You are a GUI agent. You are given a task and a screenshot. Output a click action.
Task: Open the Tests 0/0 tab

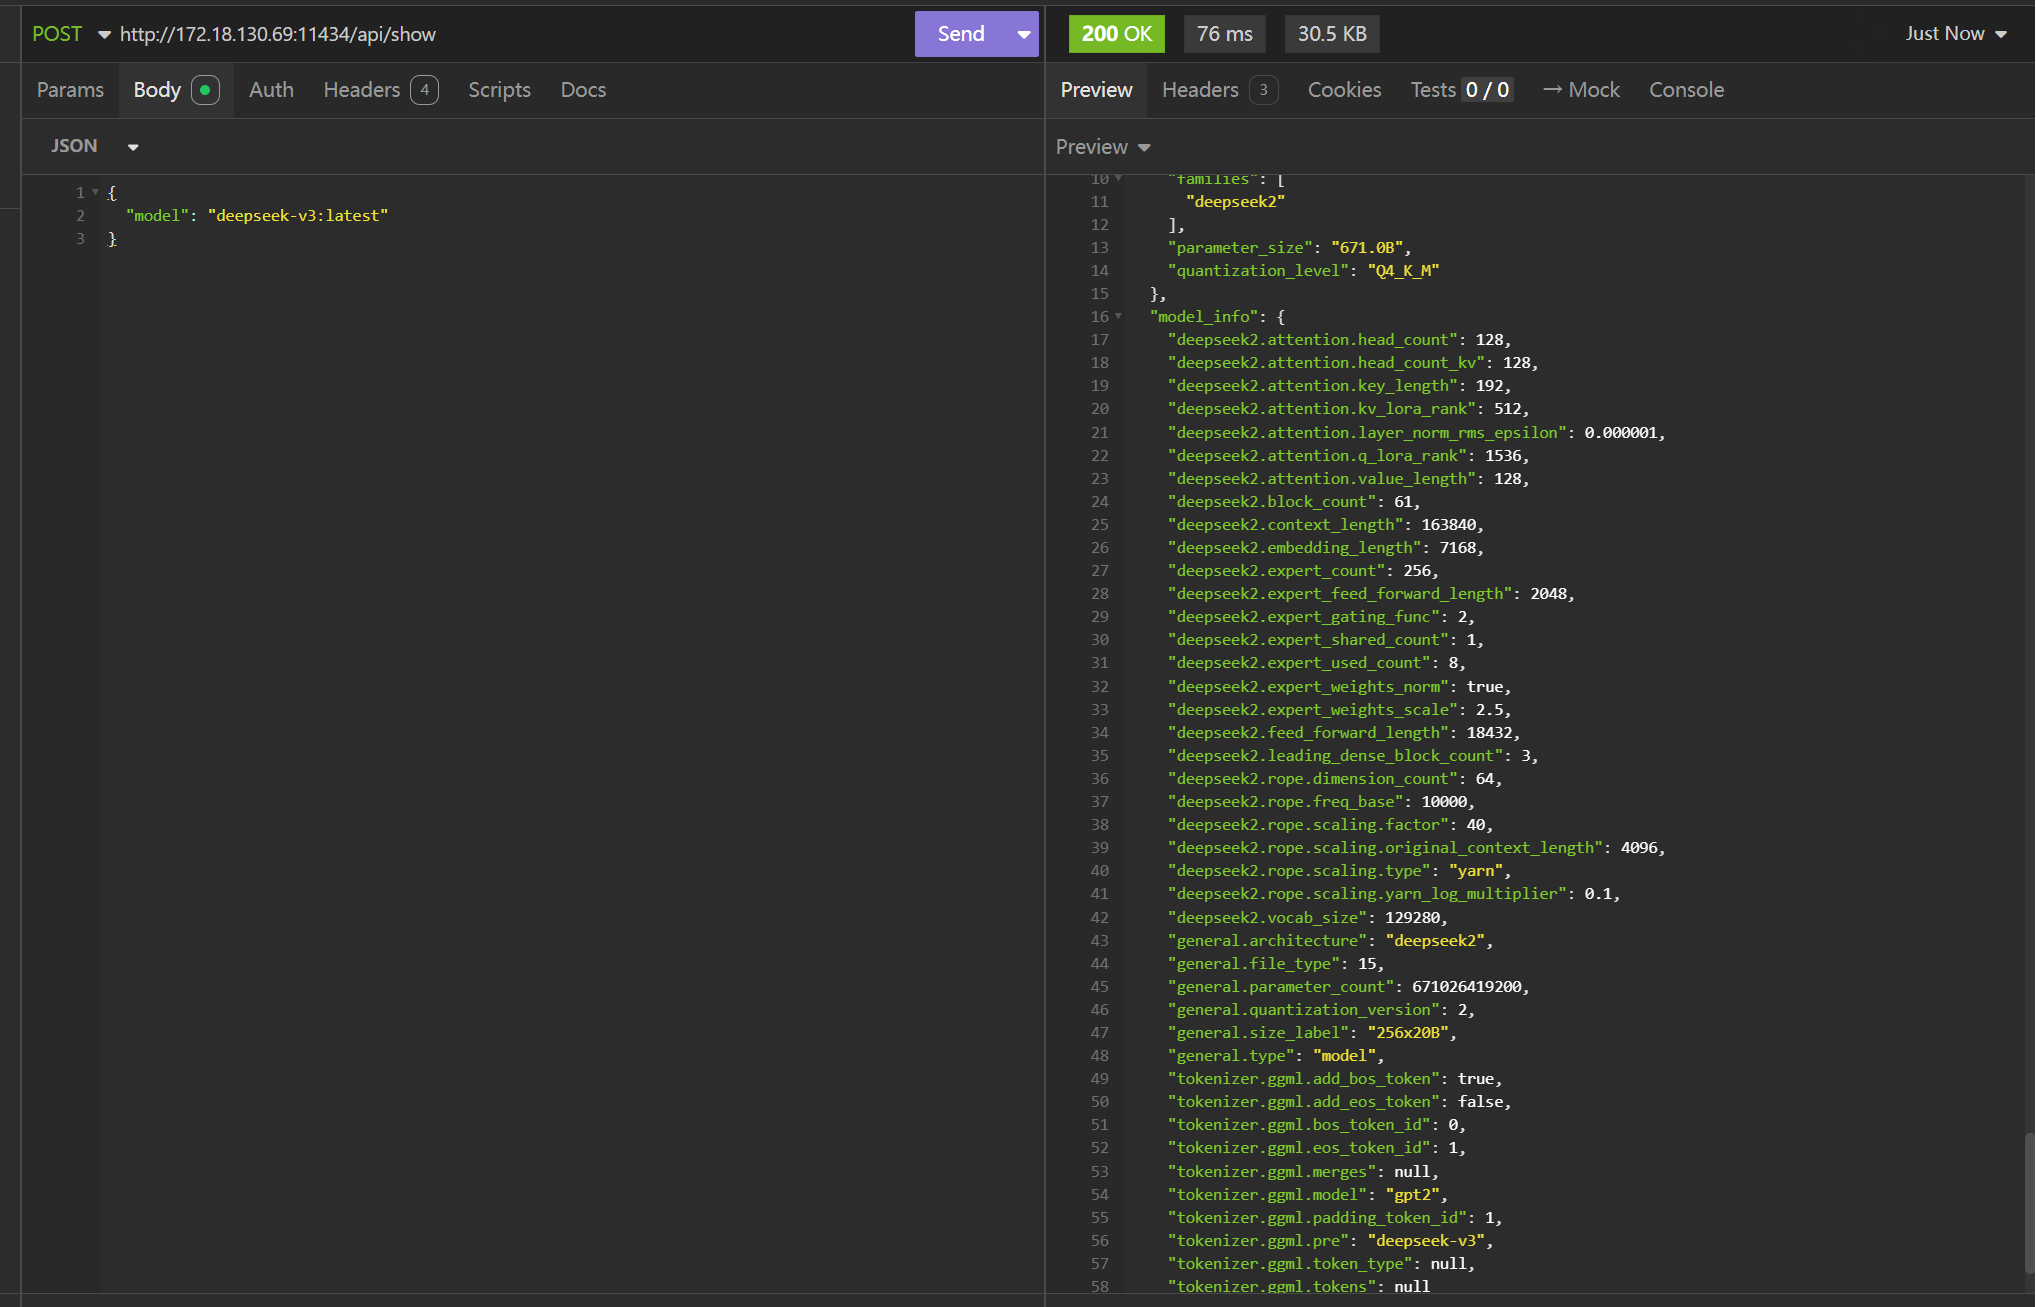[1461, 90]
